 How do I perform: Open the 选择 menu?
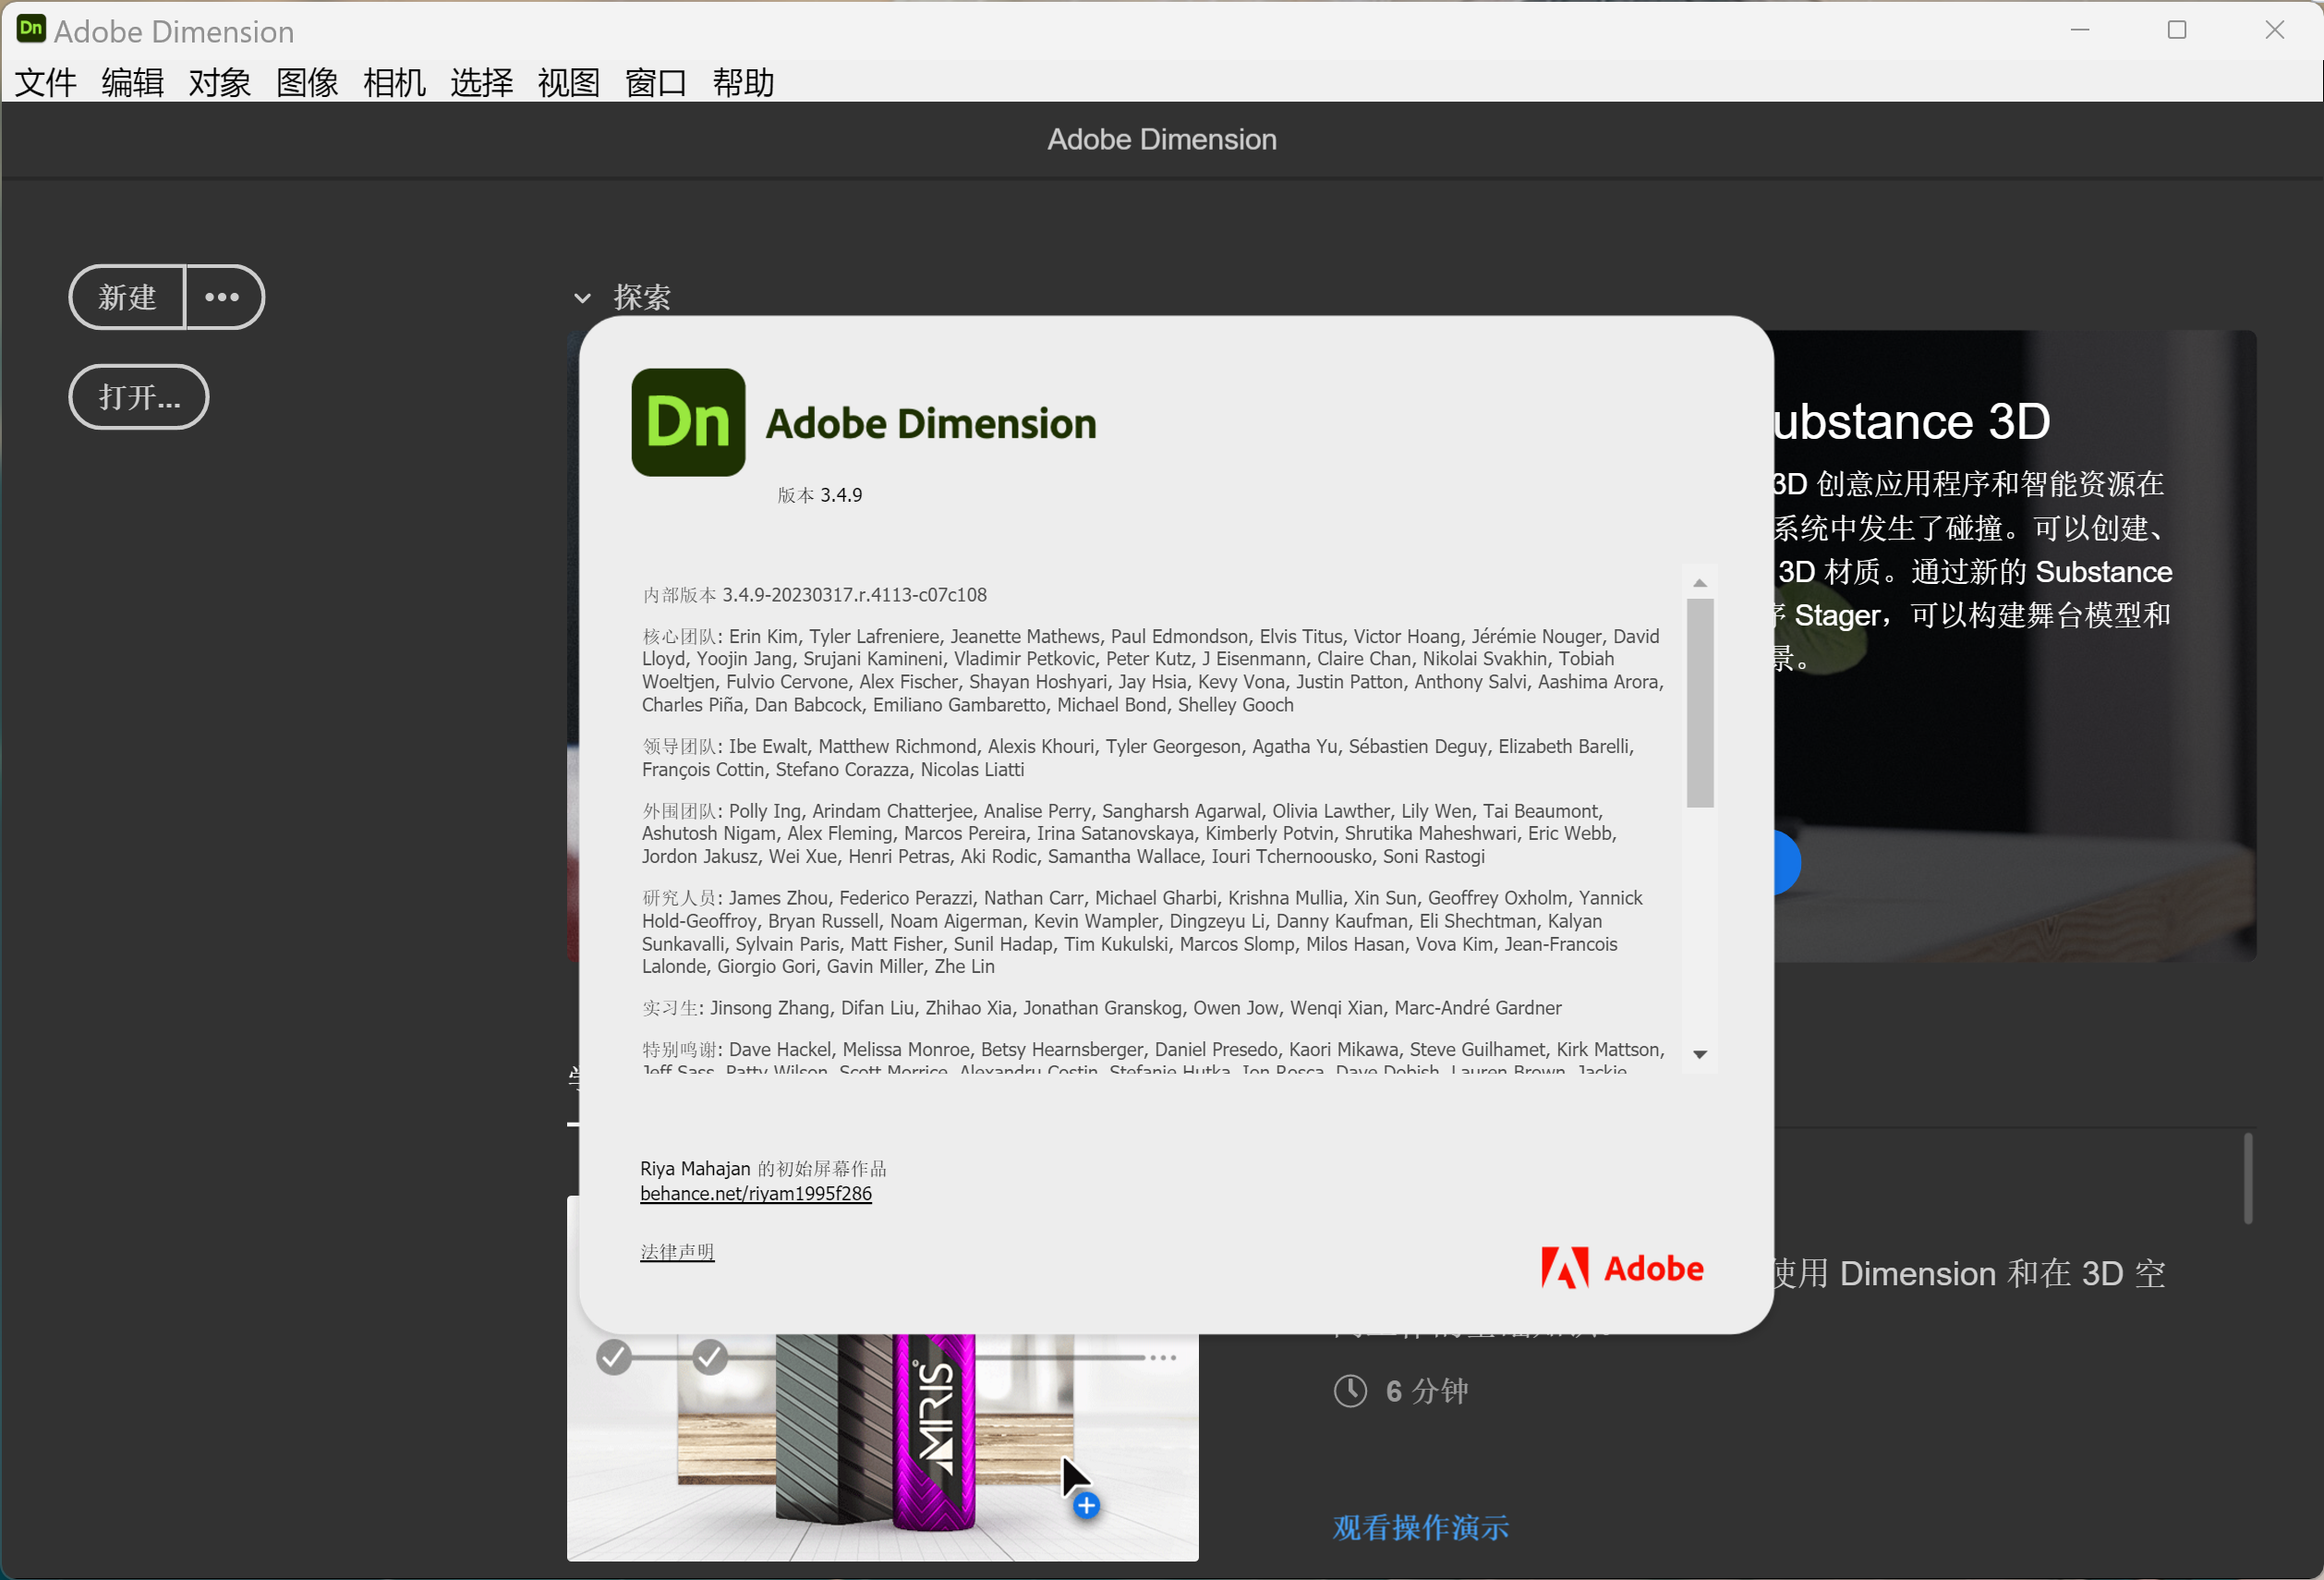(482, 82)
